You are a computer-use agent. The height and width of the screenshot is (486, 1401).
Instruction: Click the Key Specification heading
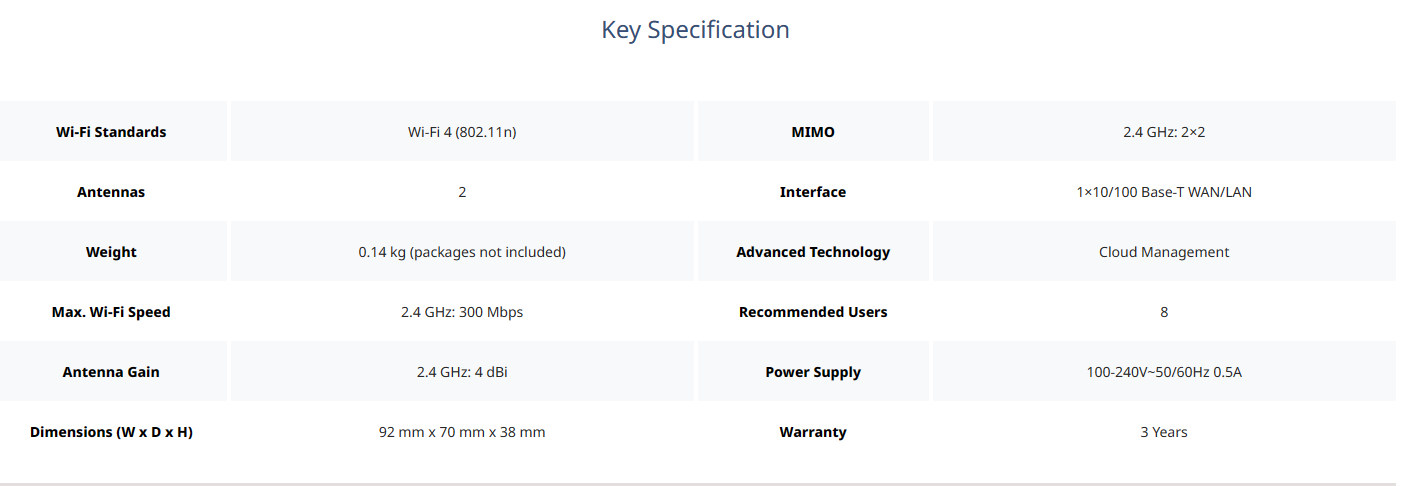point(695,30)
